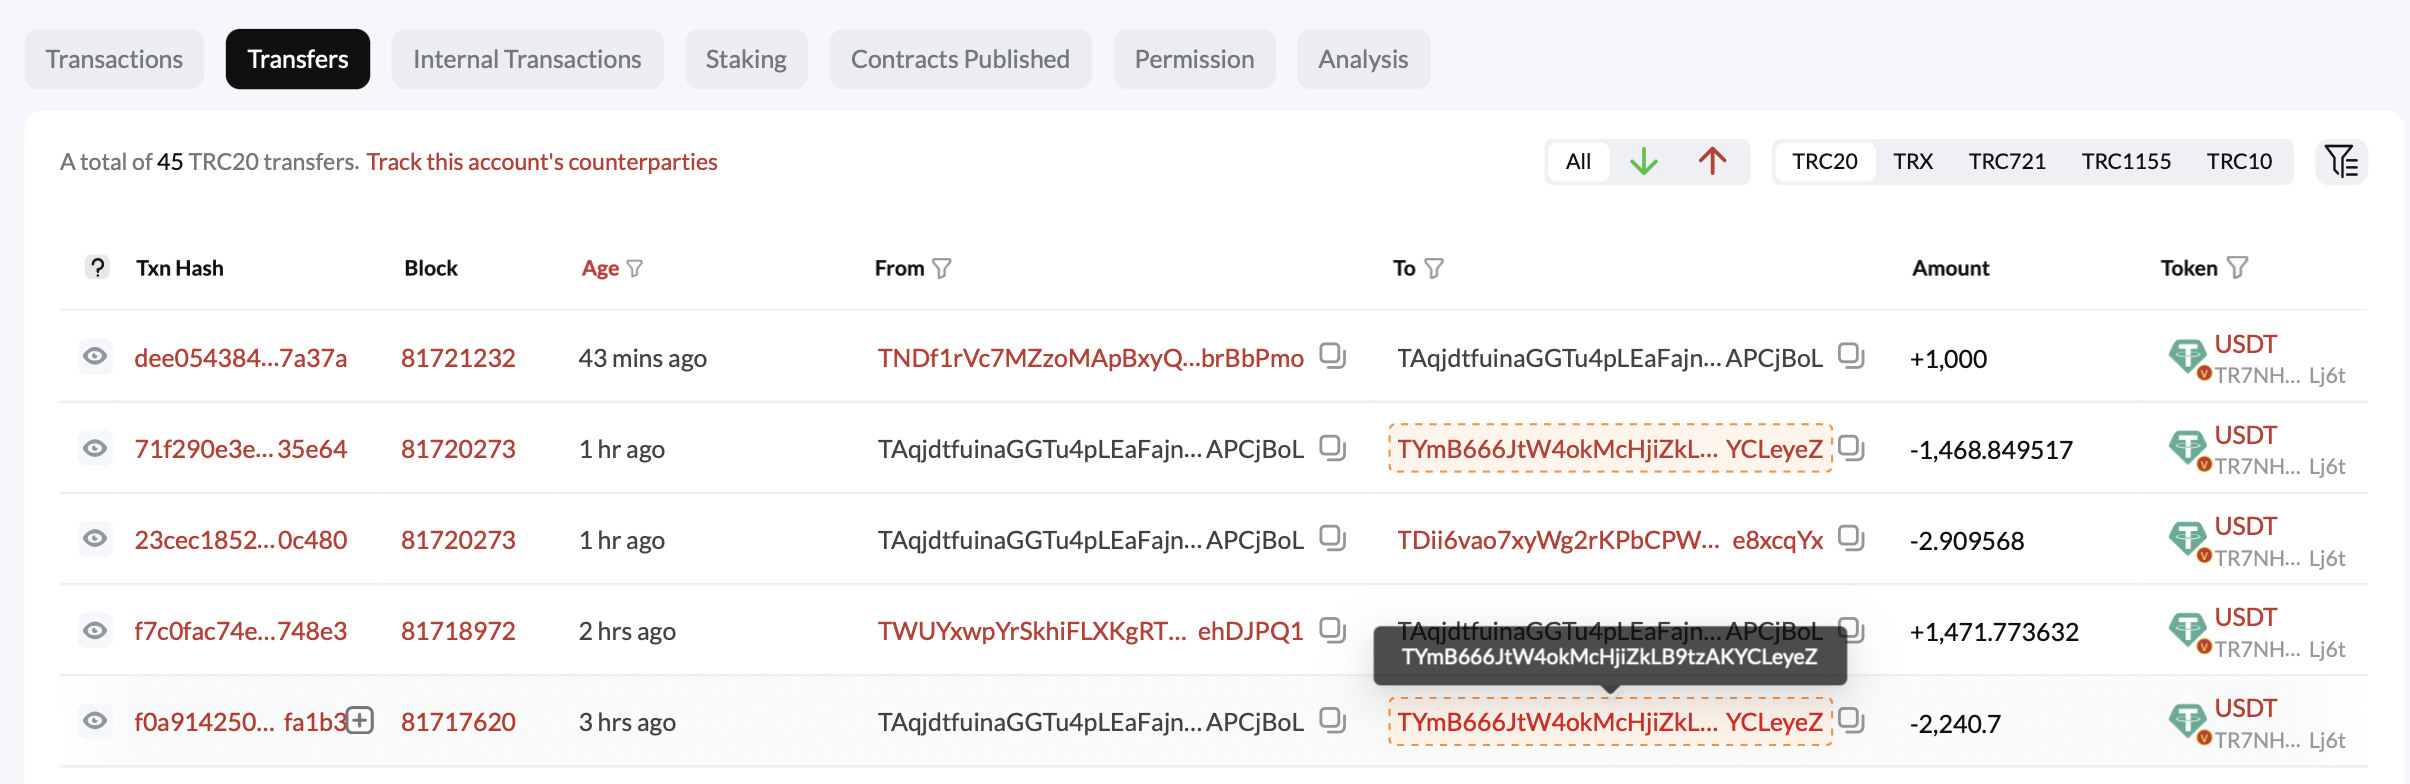The height and width of the screenshot is (784, 2410).
Task: Open the Permission tab
Action: [x=1194, y=59]
